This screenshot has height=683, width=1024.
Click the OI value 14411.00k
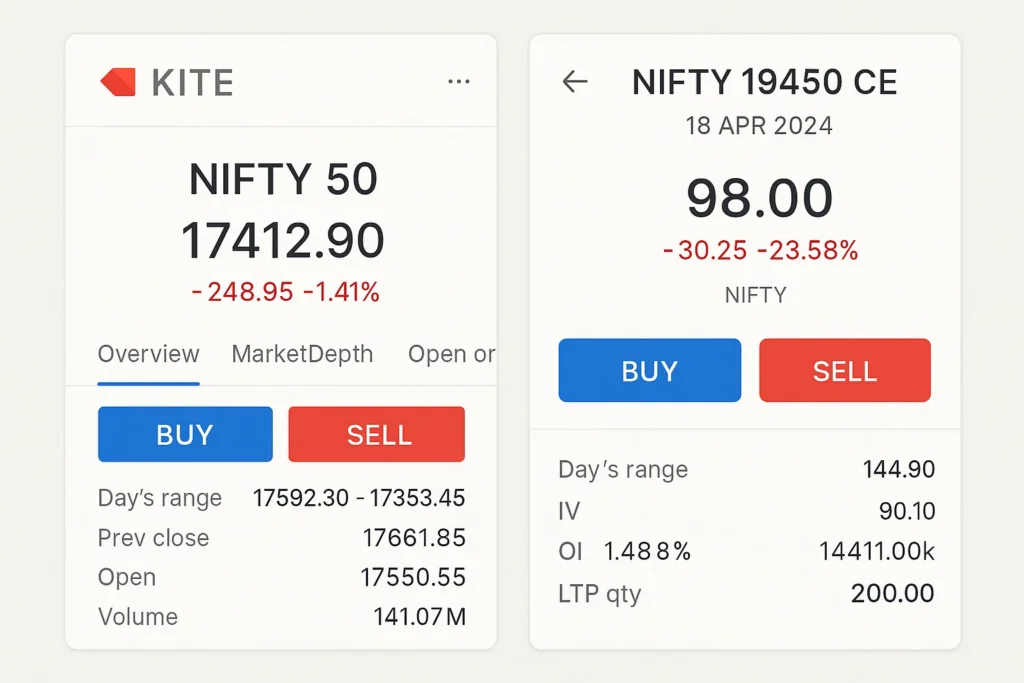click(878, 551)
